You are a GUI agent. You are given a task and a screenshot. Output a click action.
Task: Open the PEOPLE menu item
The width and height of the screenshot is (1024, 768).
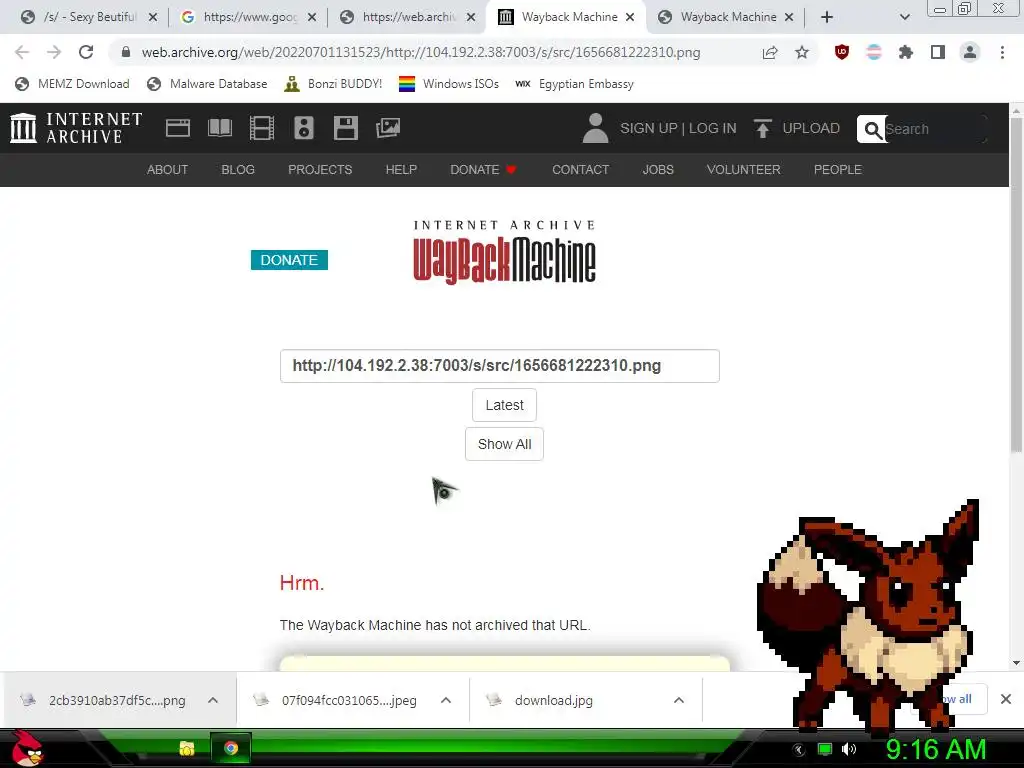[838, 170]
